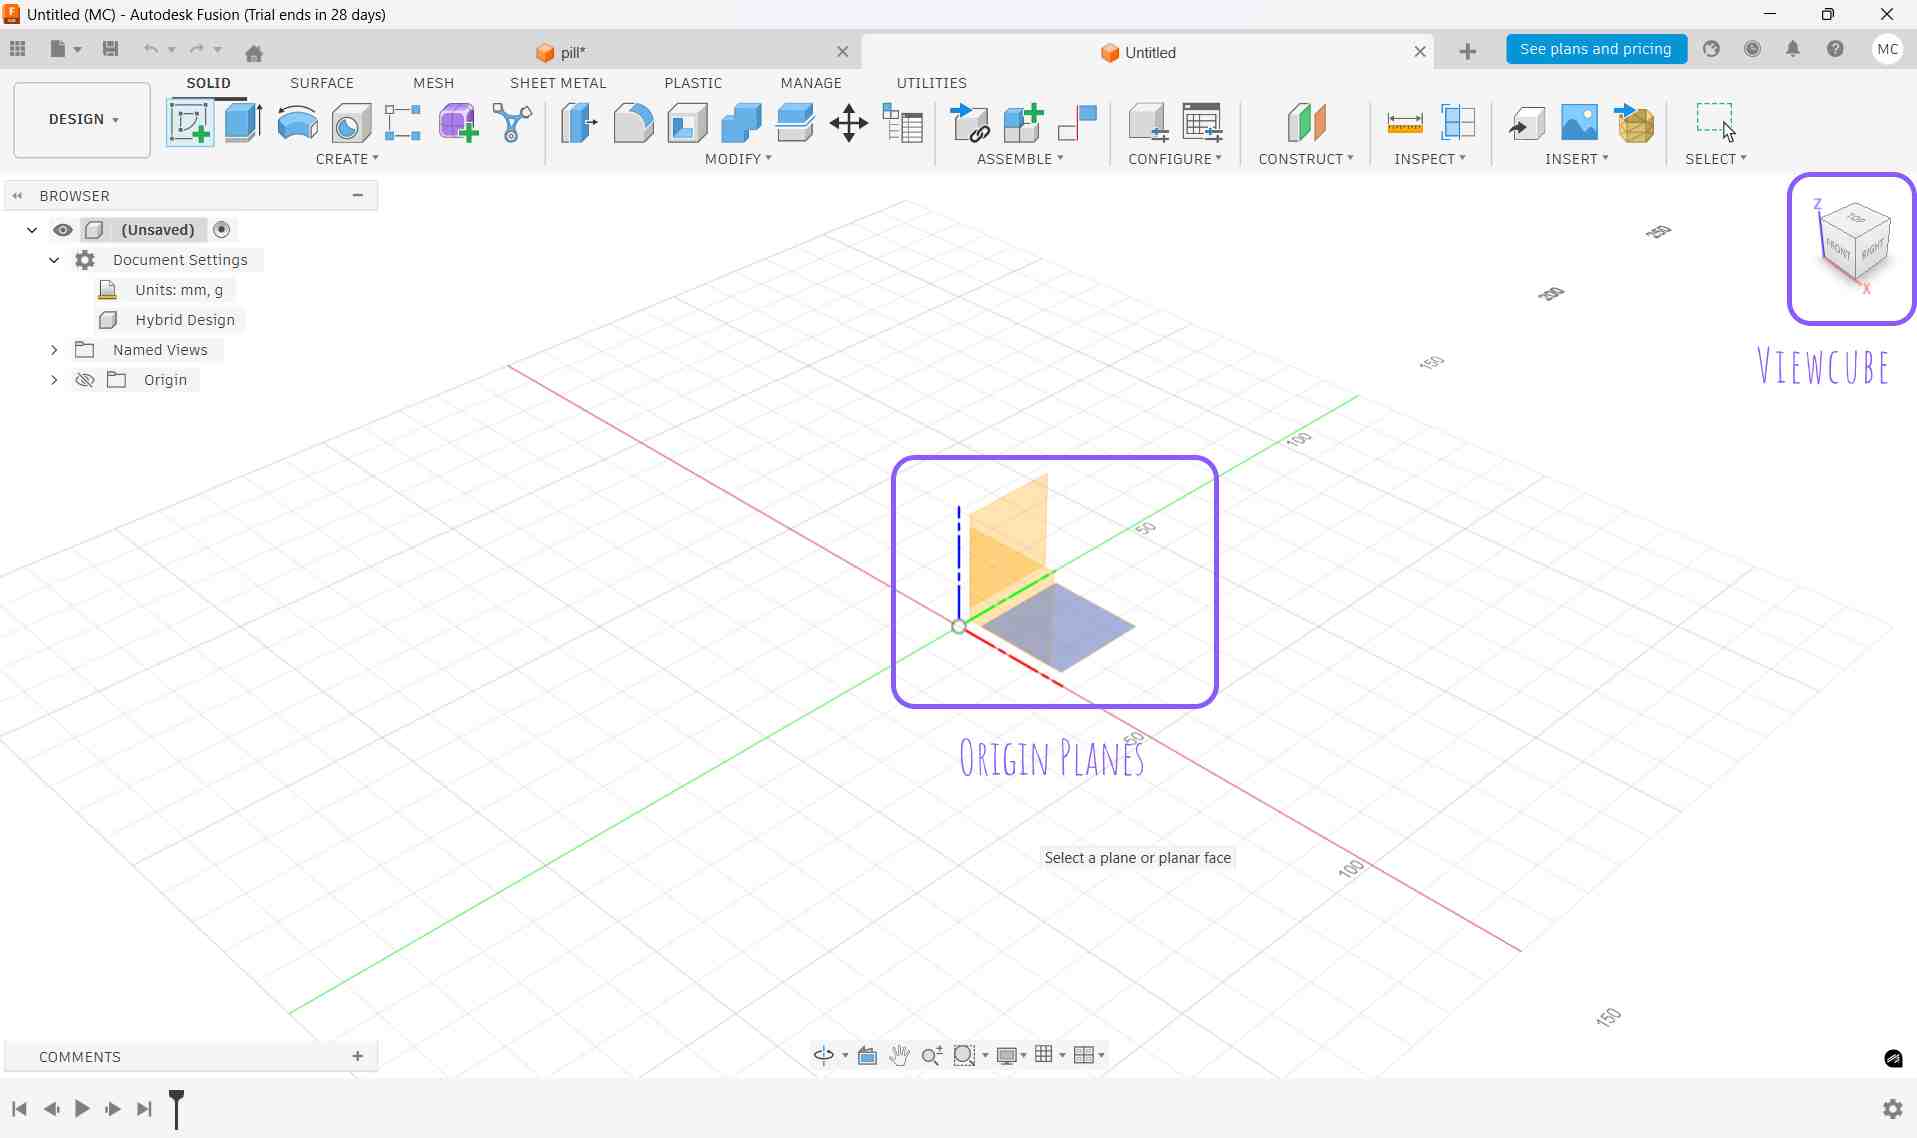Choose the Move/Copy arrows tool

click(x=849, y=123)
